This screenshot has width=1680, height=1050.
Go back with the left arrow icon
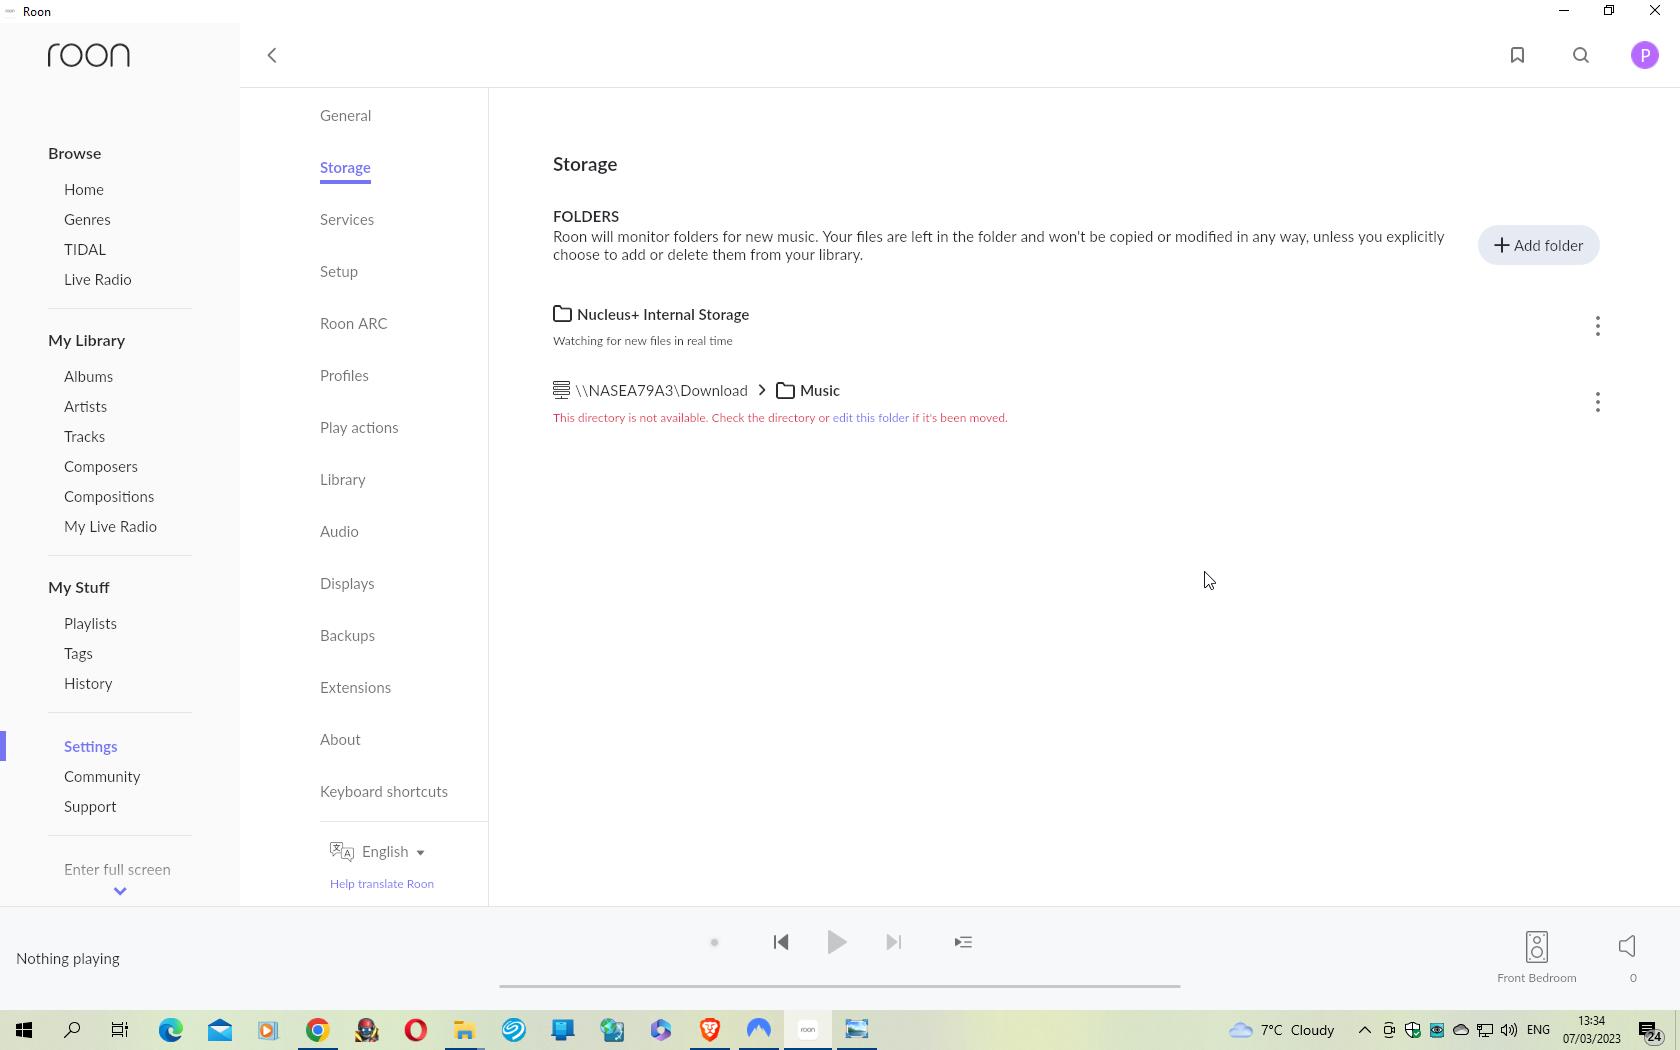coord(271,56)
